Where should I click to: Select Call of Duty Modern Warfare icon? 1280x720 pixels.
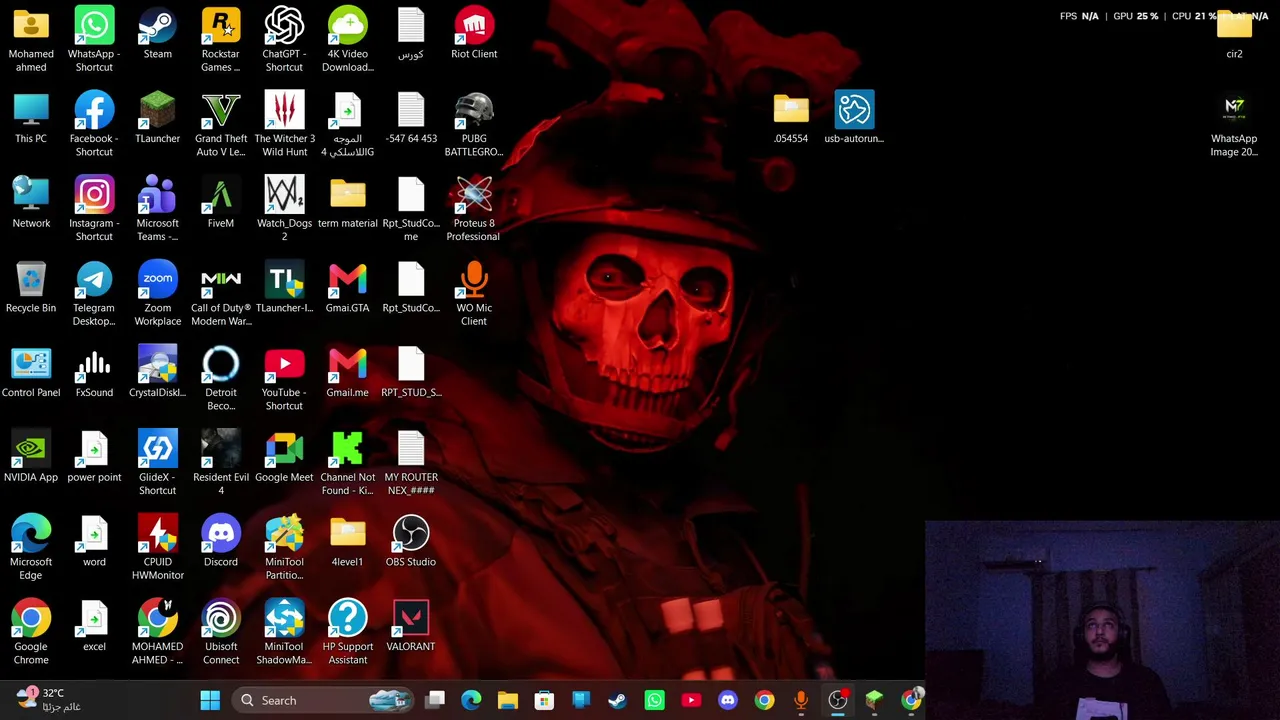coord(221,294)
